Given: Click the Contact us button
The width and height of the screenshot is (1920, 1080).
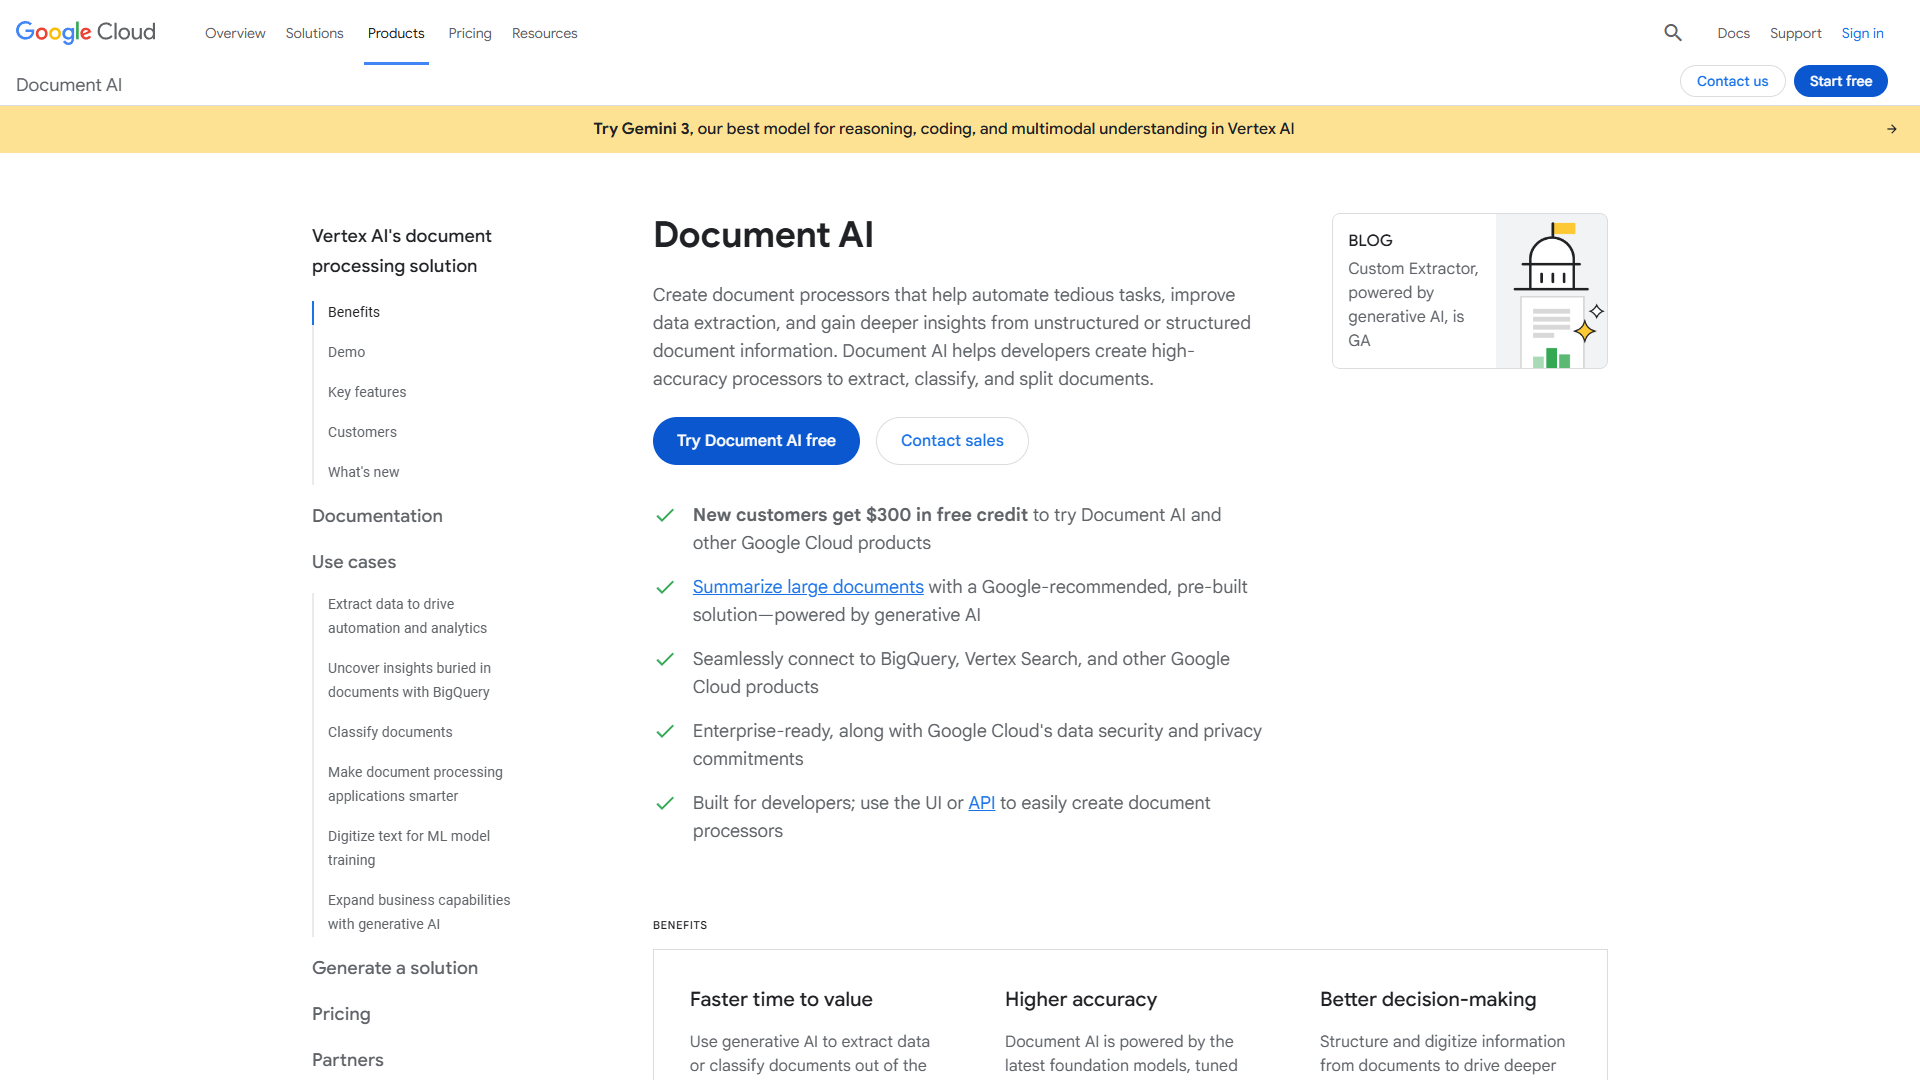Looking at the screenshot, I should [x=1732, y=81].
